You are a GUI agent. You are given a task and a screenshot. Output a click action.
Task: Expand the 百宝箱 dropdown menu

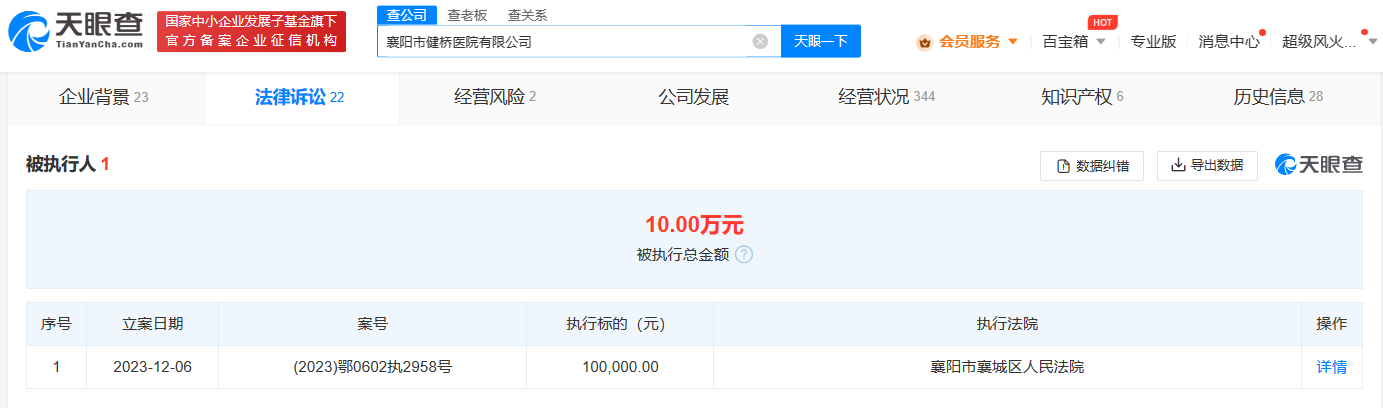(1074, 42)
